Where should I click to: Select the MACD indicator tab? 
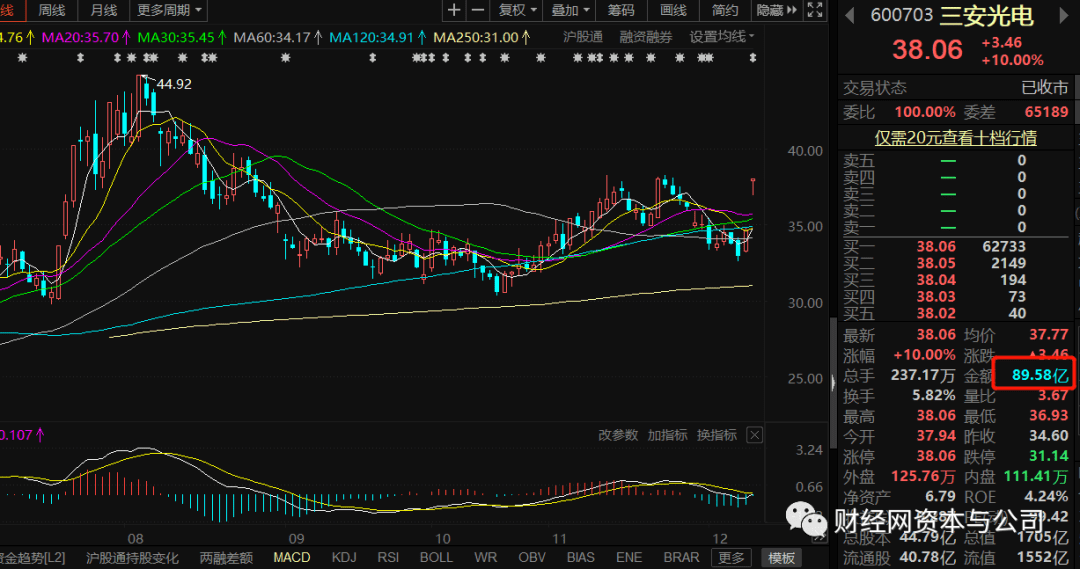[291, 557]
